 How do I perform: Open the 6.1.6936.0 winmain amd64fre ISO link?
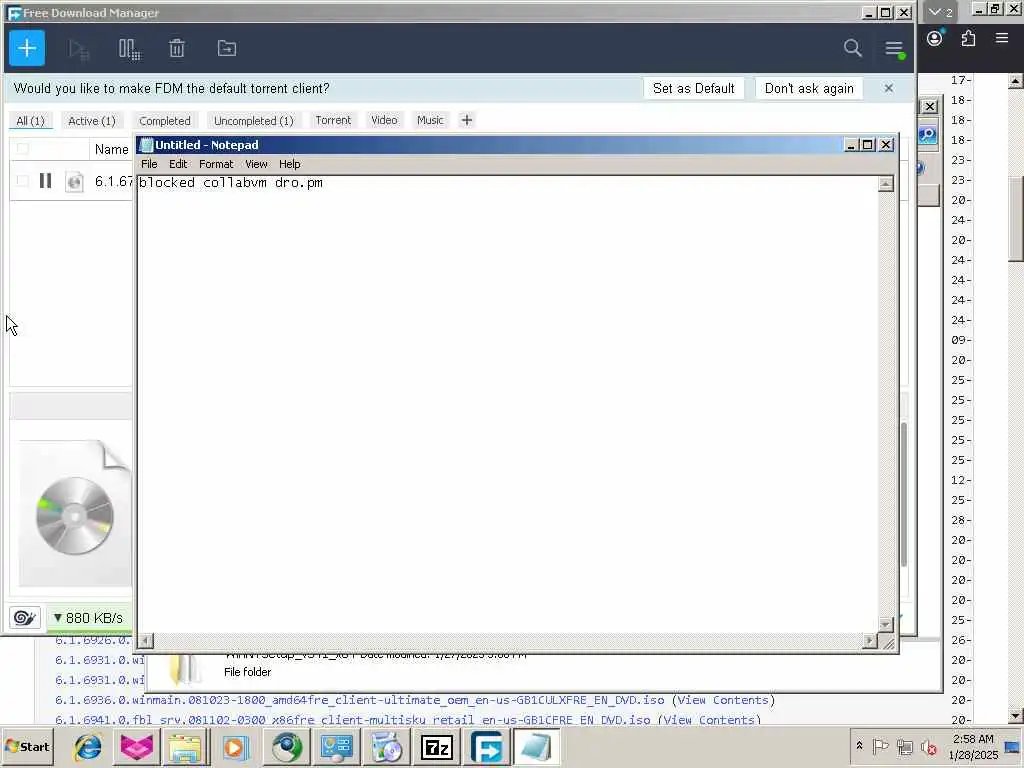359,700
